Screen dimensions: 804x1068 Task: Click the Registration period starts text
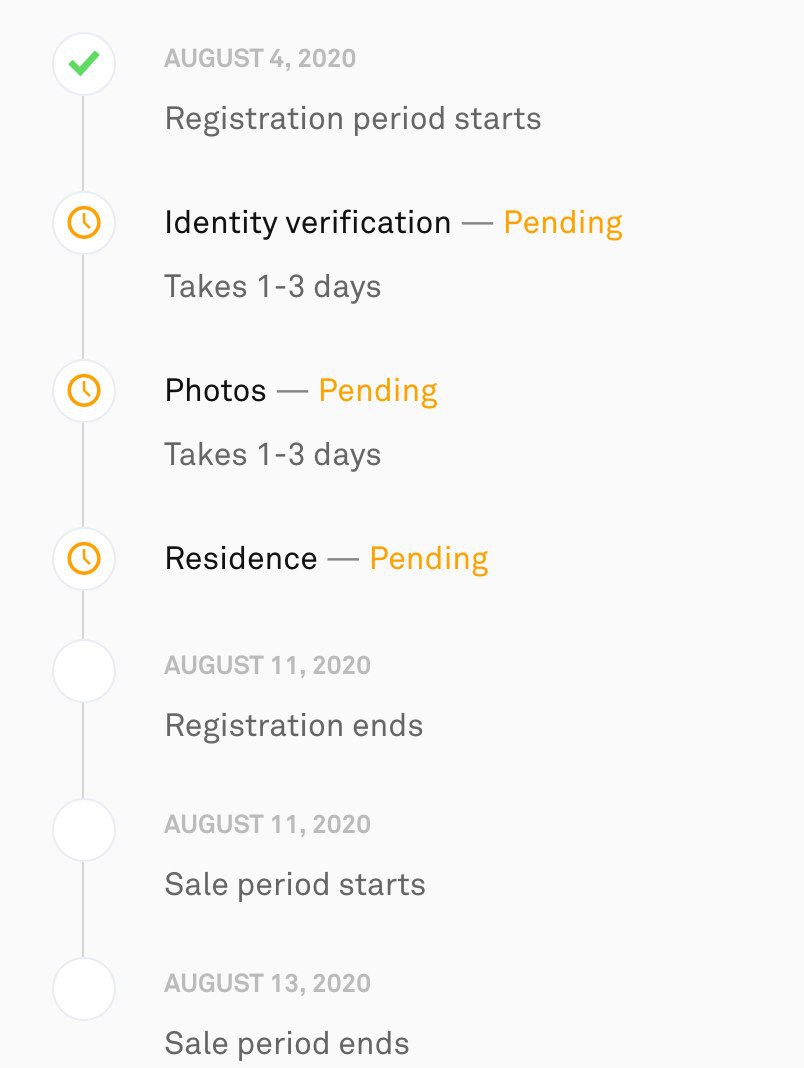[353, 119]
